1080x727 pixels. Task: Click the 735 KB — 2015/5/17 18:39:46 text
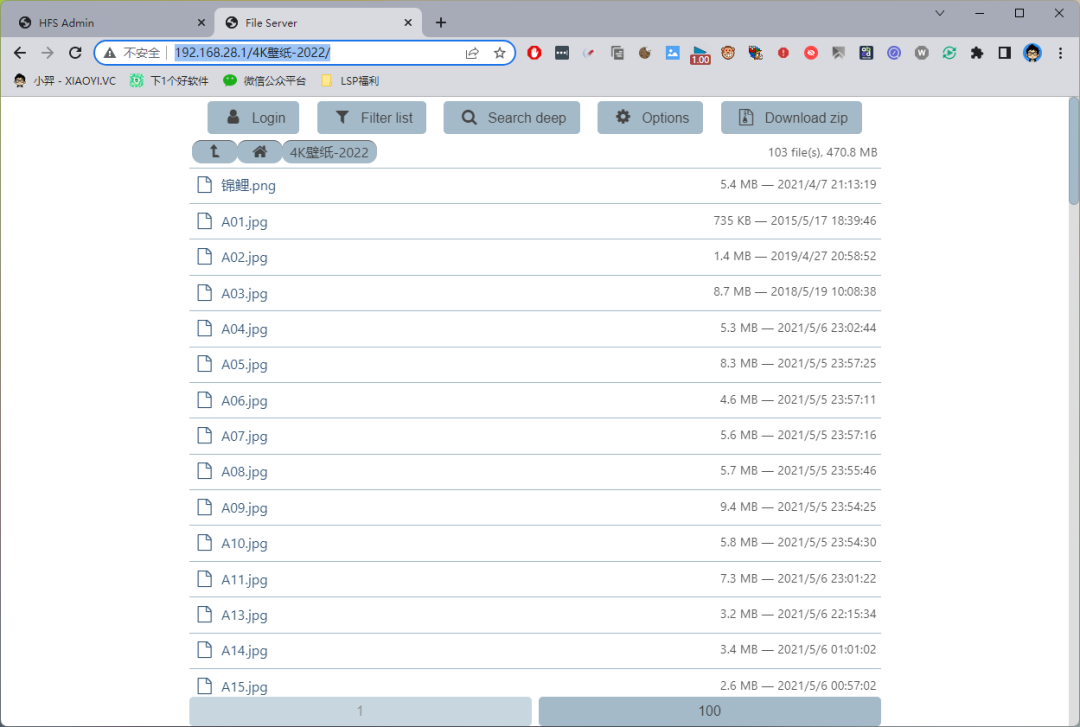pos(795,221)
